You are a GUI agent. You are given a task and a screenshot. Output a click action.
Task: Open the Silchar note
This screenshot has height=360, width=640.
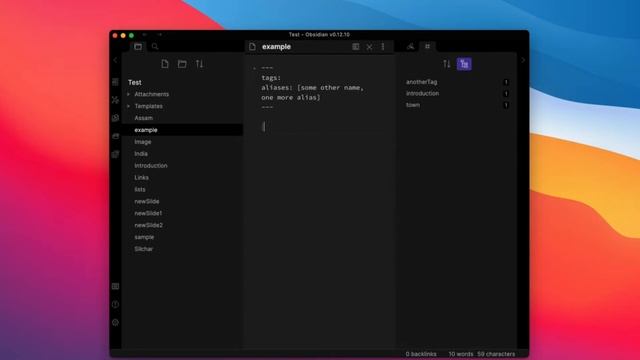[x=143, y=249]
